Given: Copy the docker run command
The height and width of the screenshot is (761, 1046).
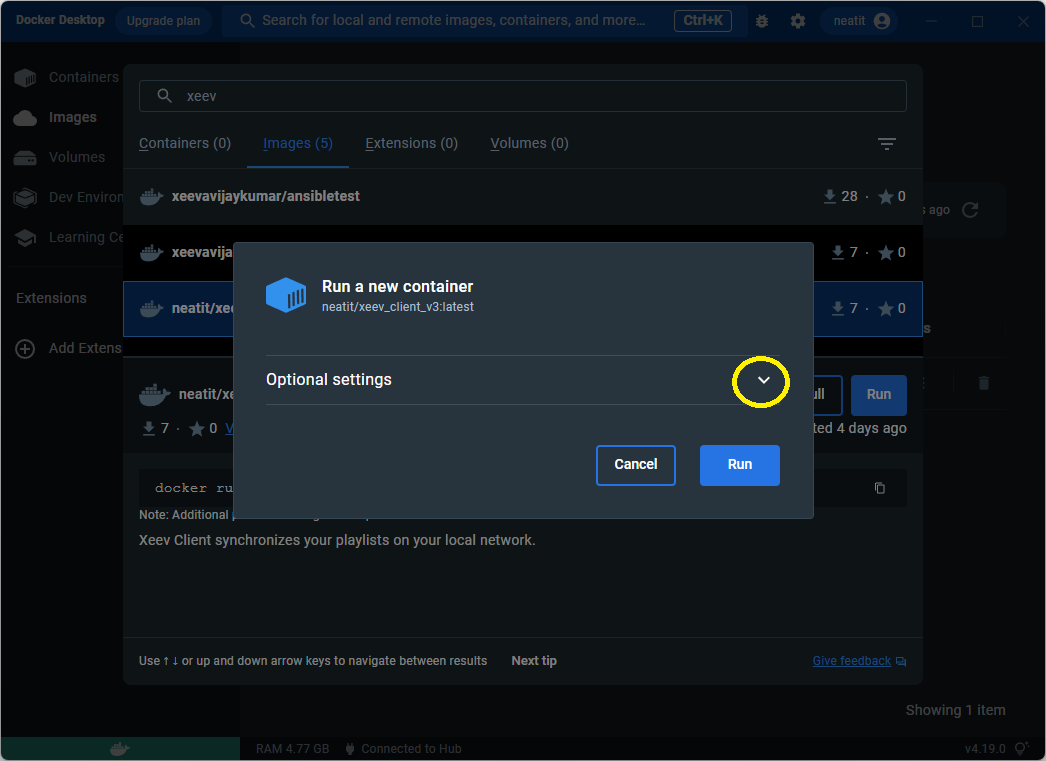Looking at the screenshot, I should point(880,488).
